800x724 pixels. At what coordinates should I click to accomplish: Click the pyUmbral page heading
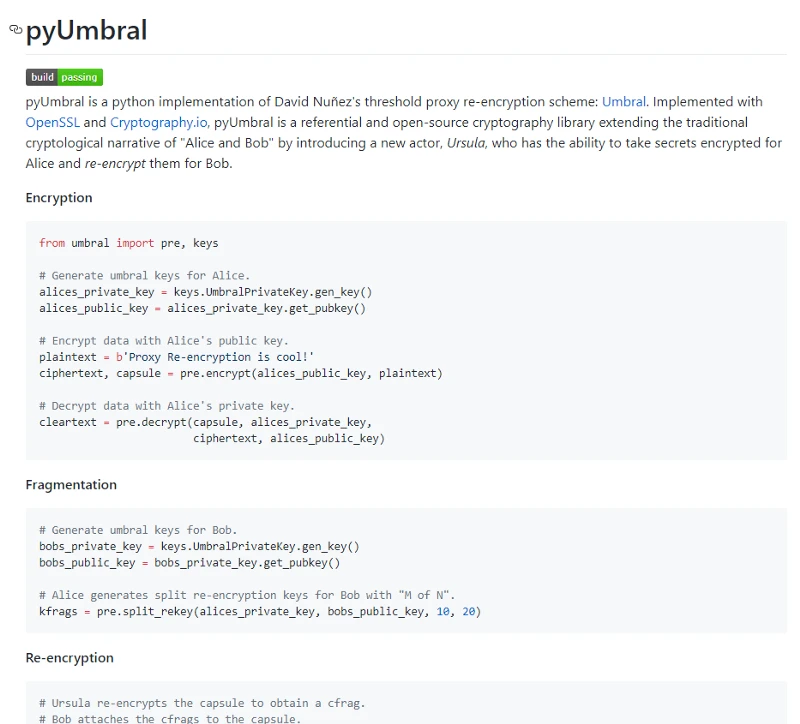point(86,30)
